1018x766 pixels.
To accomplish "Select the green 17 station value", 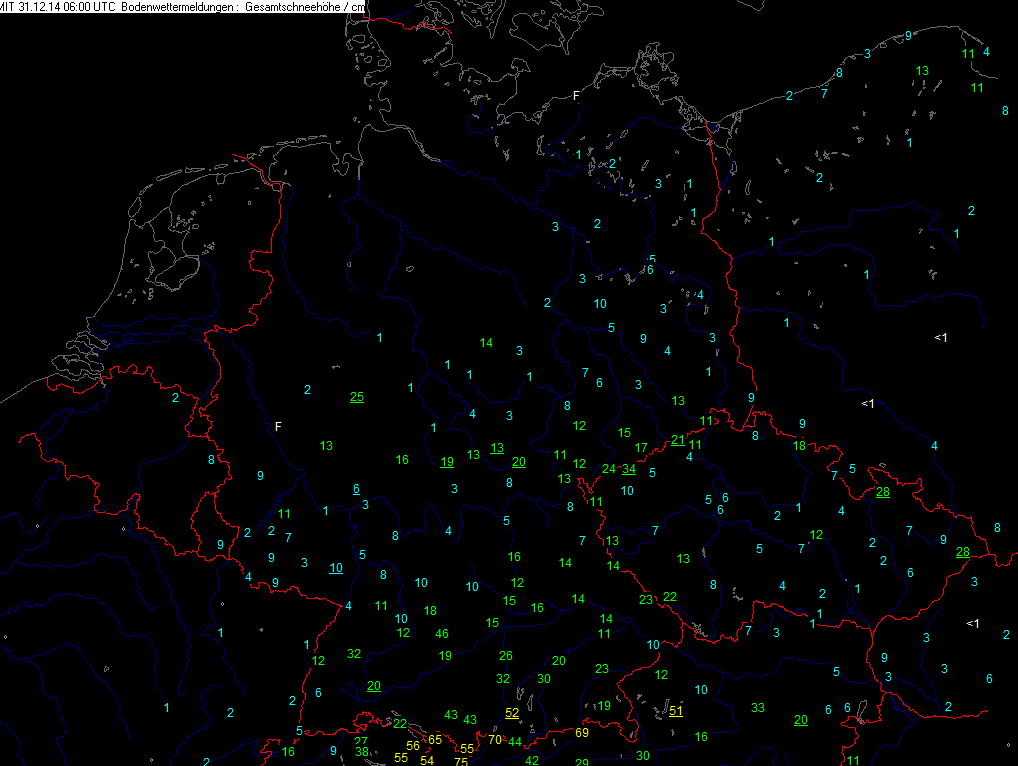I will coord(642,447).
